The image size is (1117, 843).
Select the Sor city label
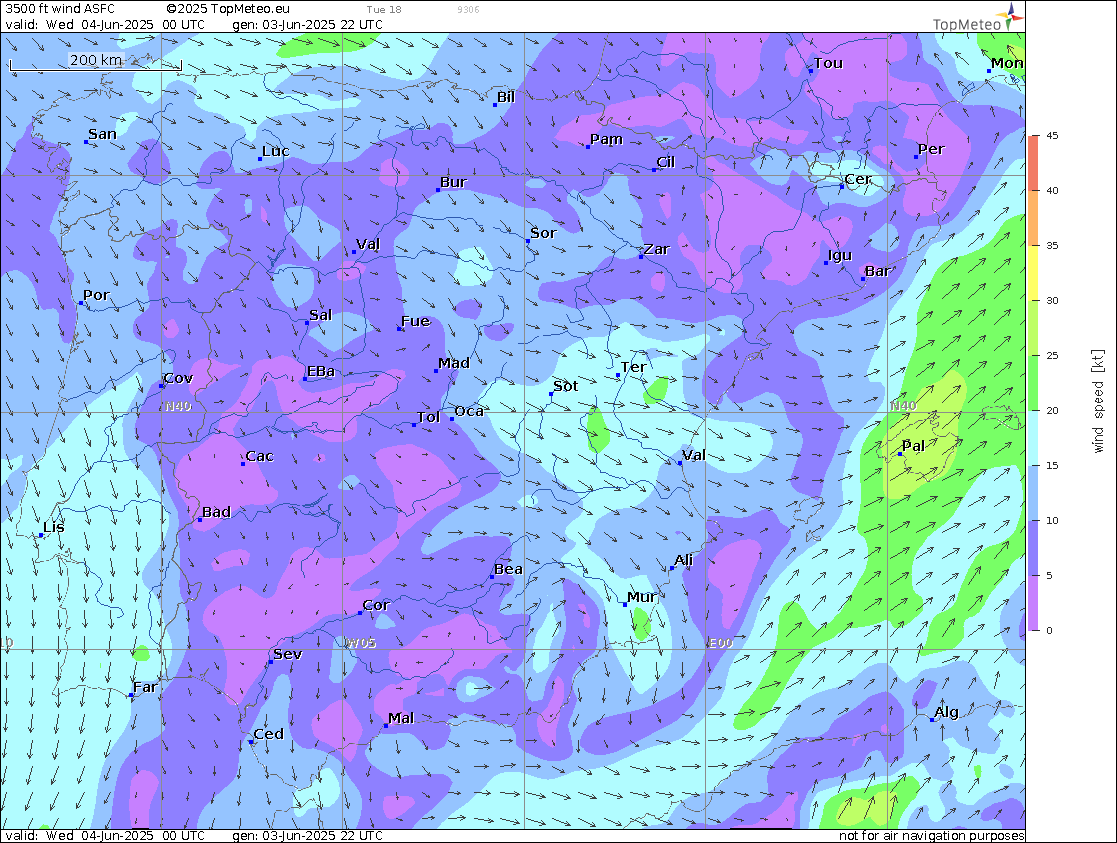[x=544, y=233]
